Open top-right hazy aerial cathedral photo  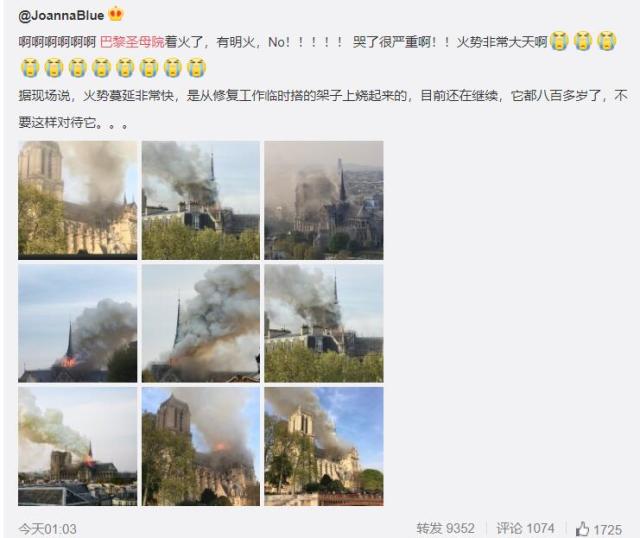click(324, 200)
